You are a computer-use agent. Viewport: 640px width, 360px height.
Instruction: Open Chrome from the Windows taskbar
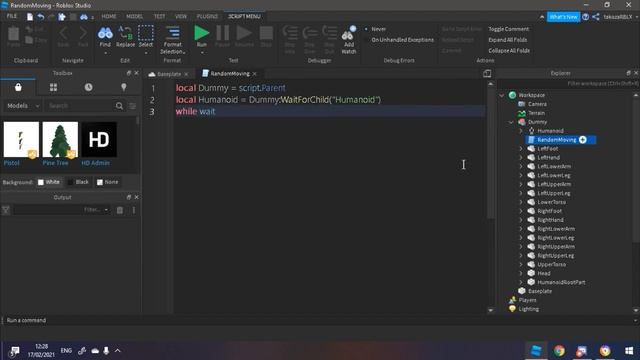point(559,351)
